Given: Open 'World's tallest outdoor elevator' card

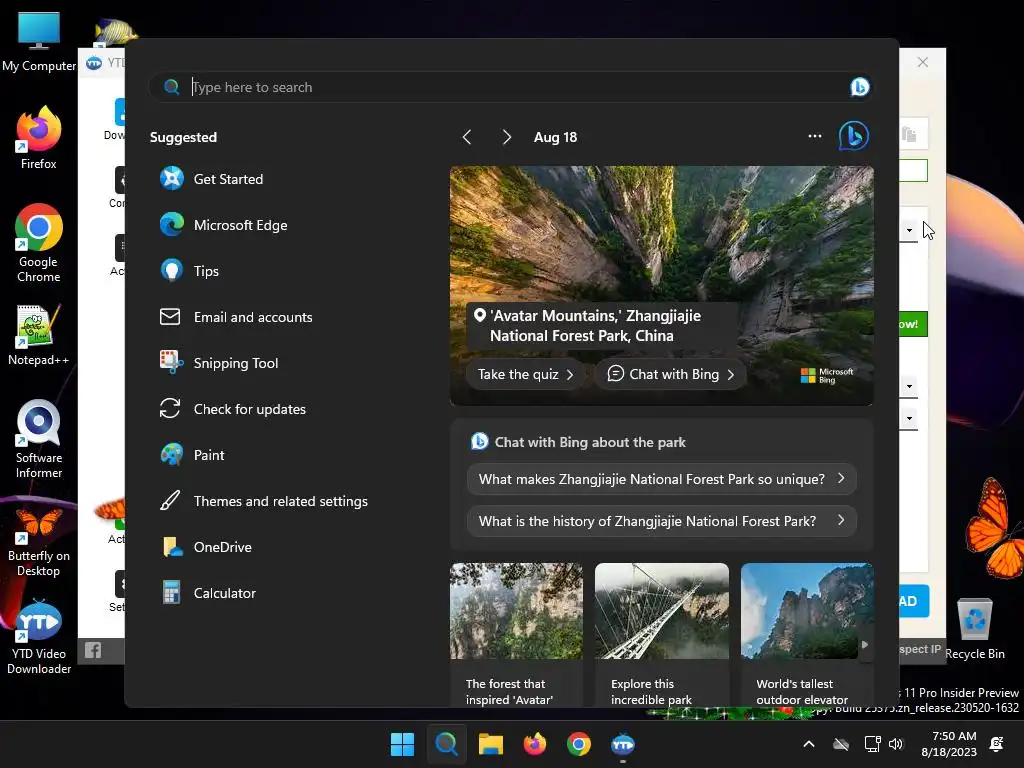Looking at the screenshot, I should click(x=807, y=635).
